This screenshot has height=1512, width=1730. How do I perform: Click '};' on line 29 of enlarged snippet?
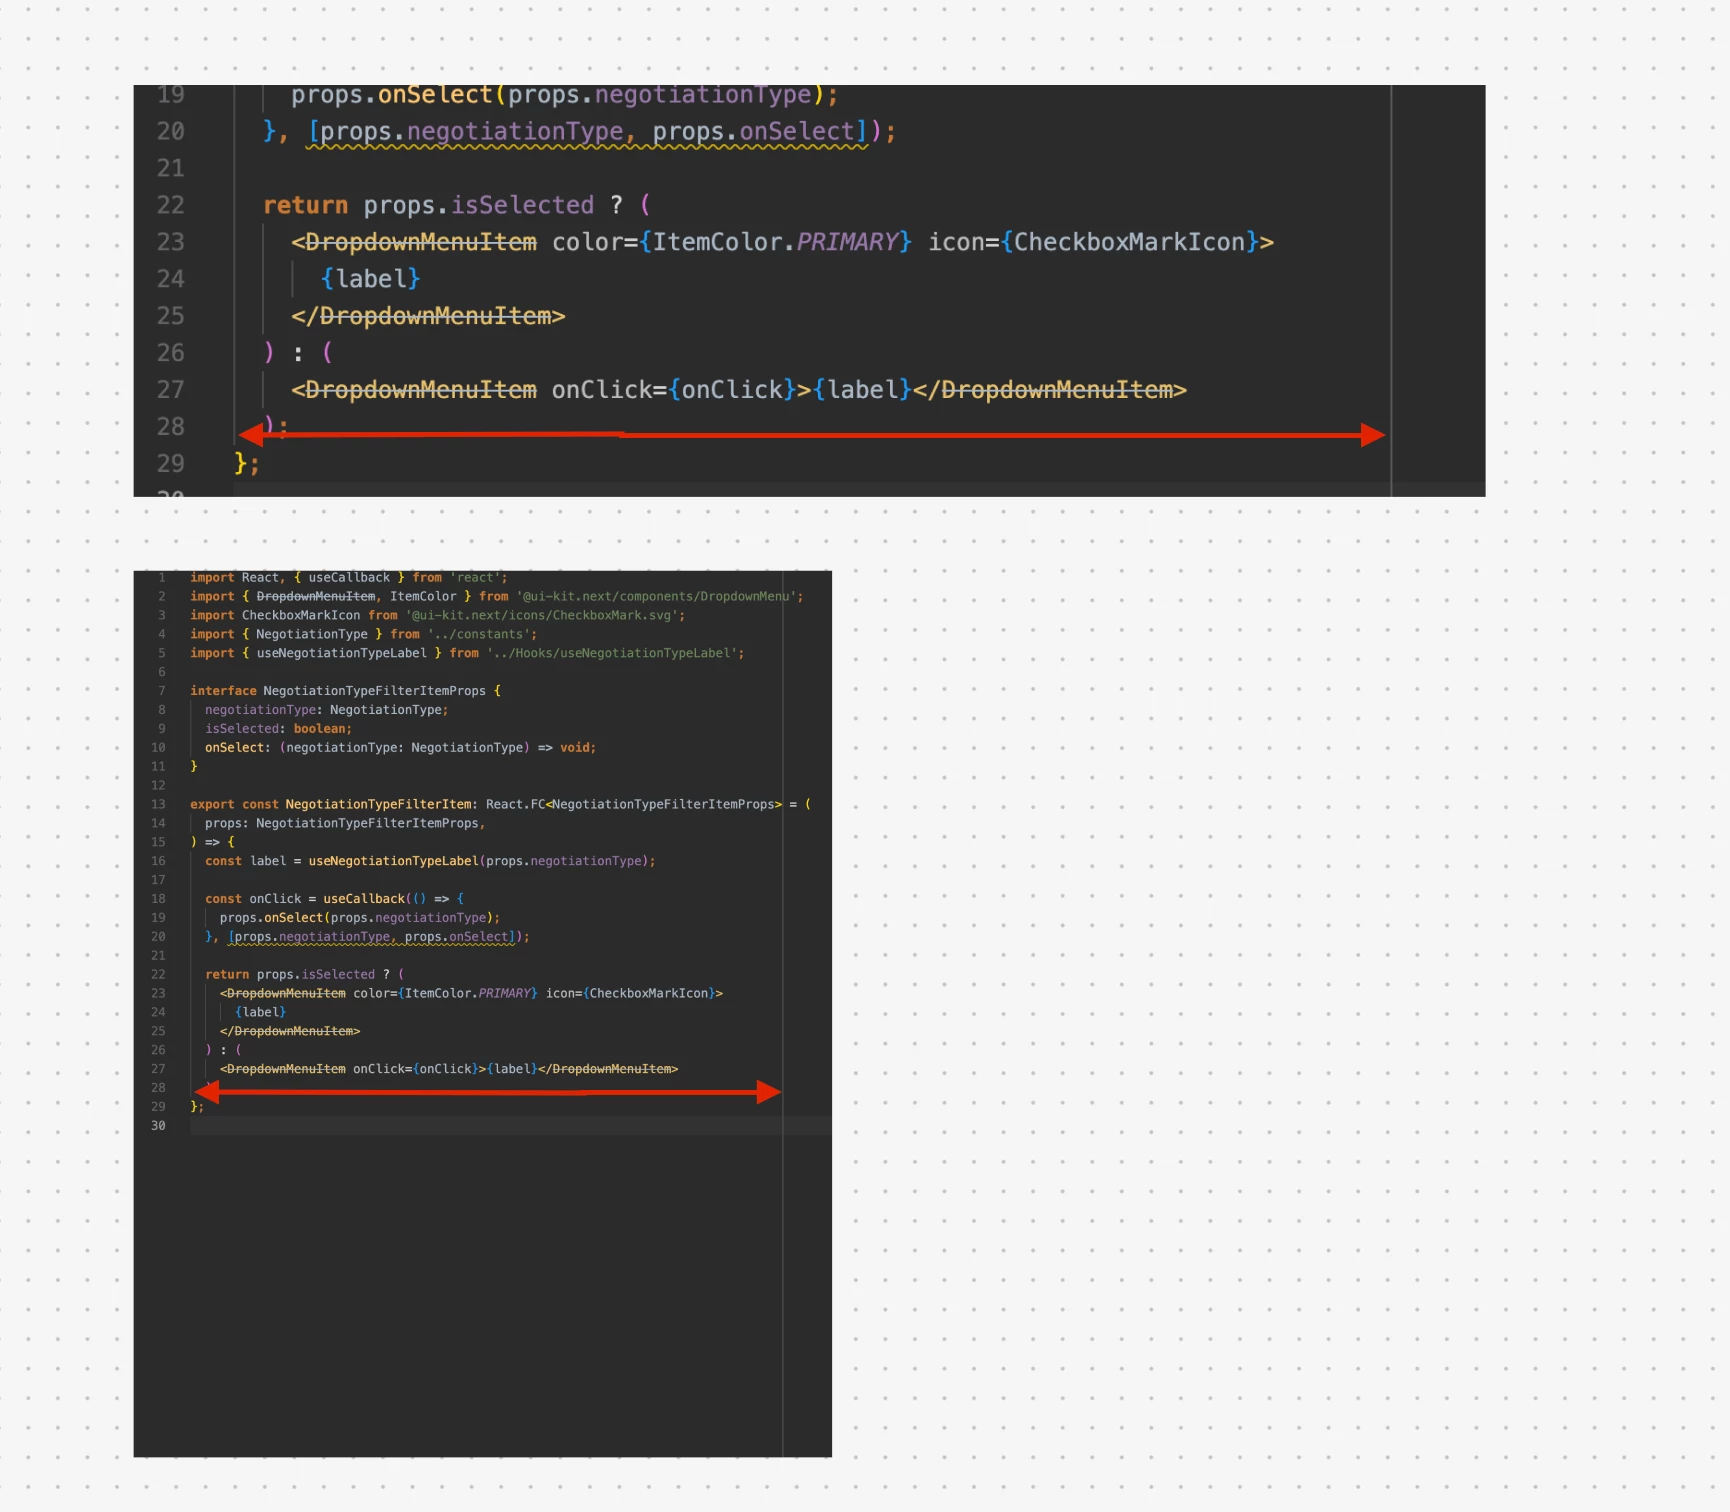(247, 463)
